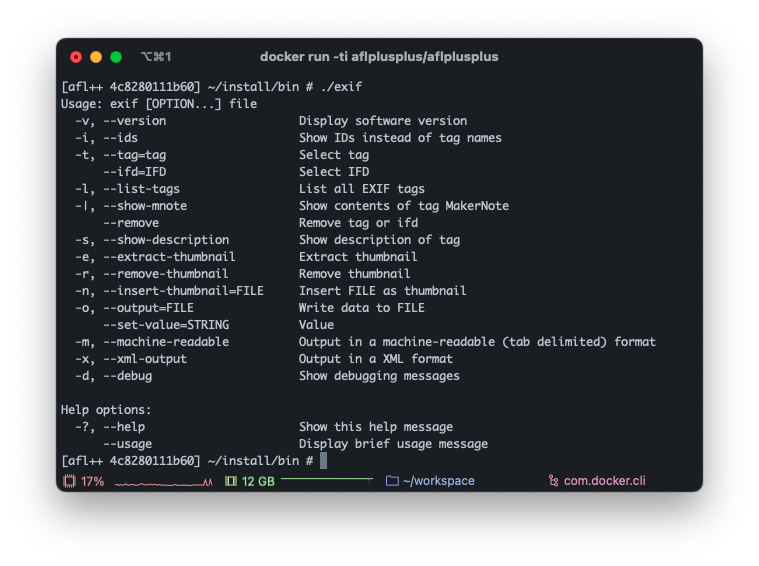Close the terminal window with red button
Viewport: 759px width, 566px height.
[x=76, y=57]
